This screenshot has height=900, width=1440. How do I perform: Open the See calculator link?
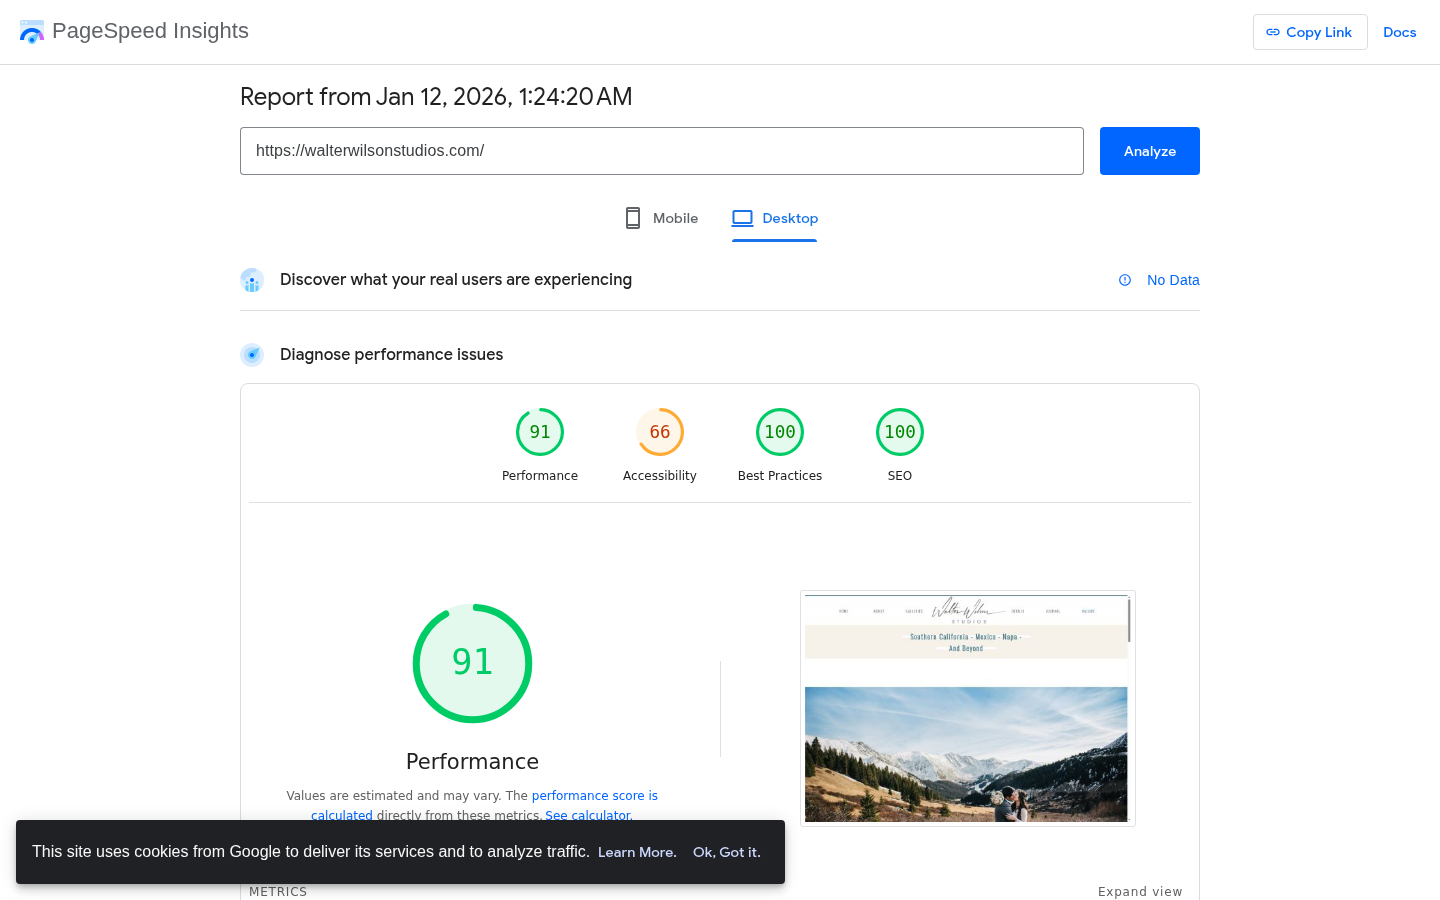(587, 815)
